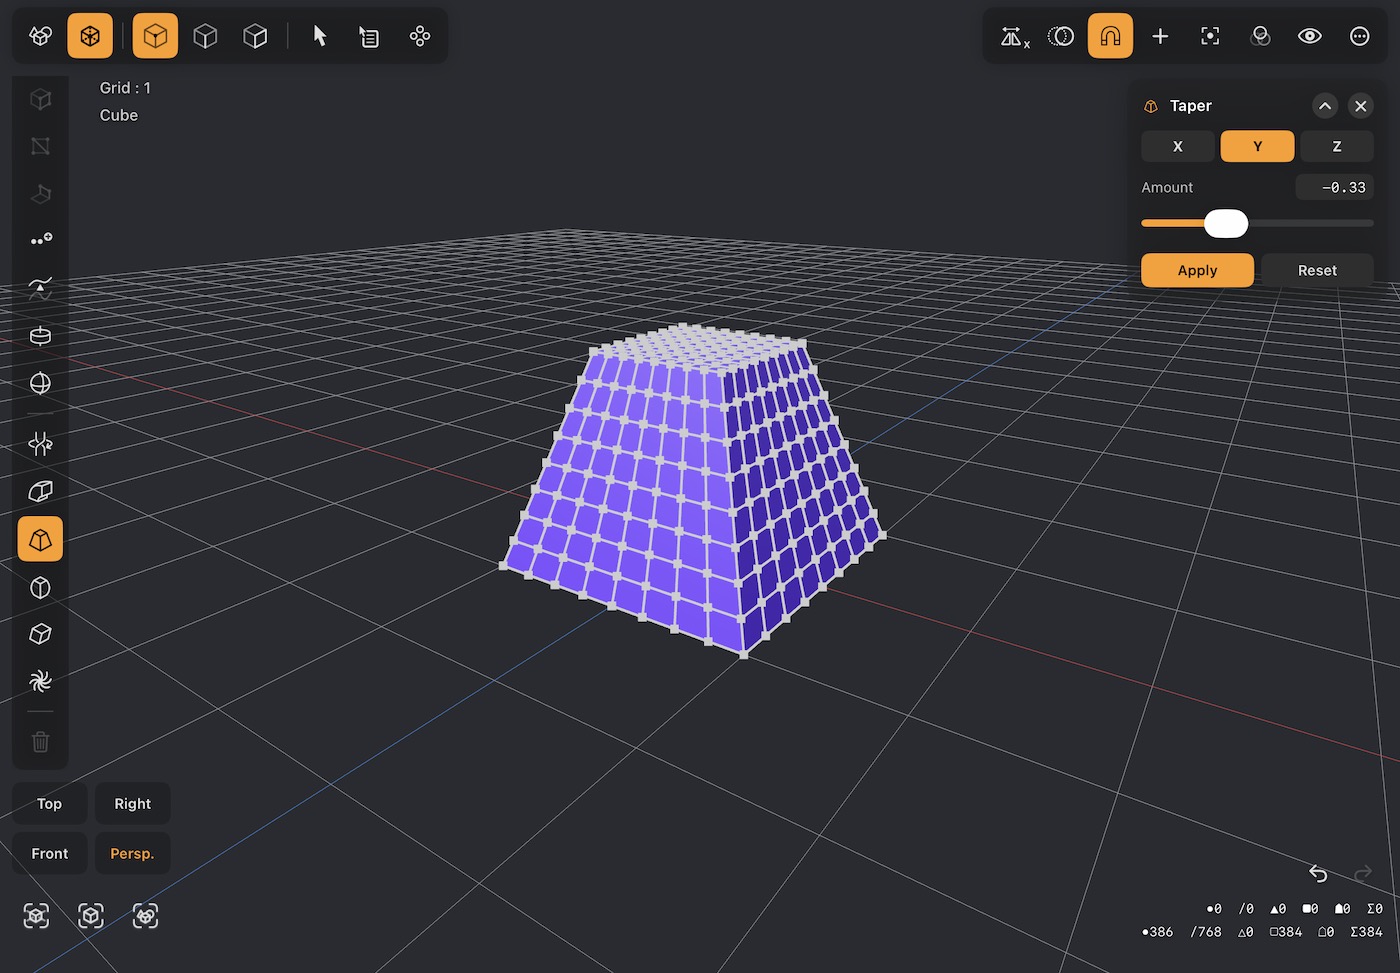Toggle X-axis mirror symmetry

click(1015, 36)
